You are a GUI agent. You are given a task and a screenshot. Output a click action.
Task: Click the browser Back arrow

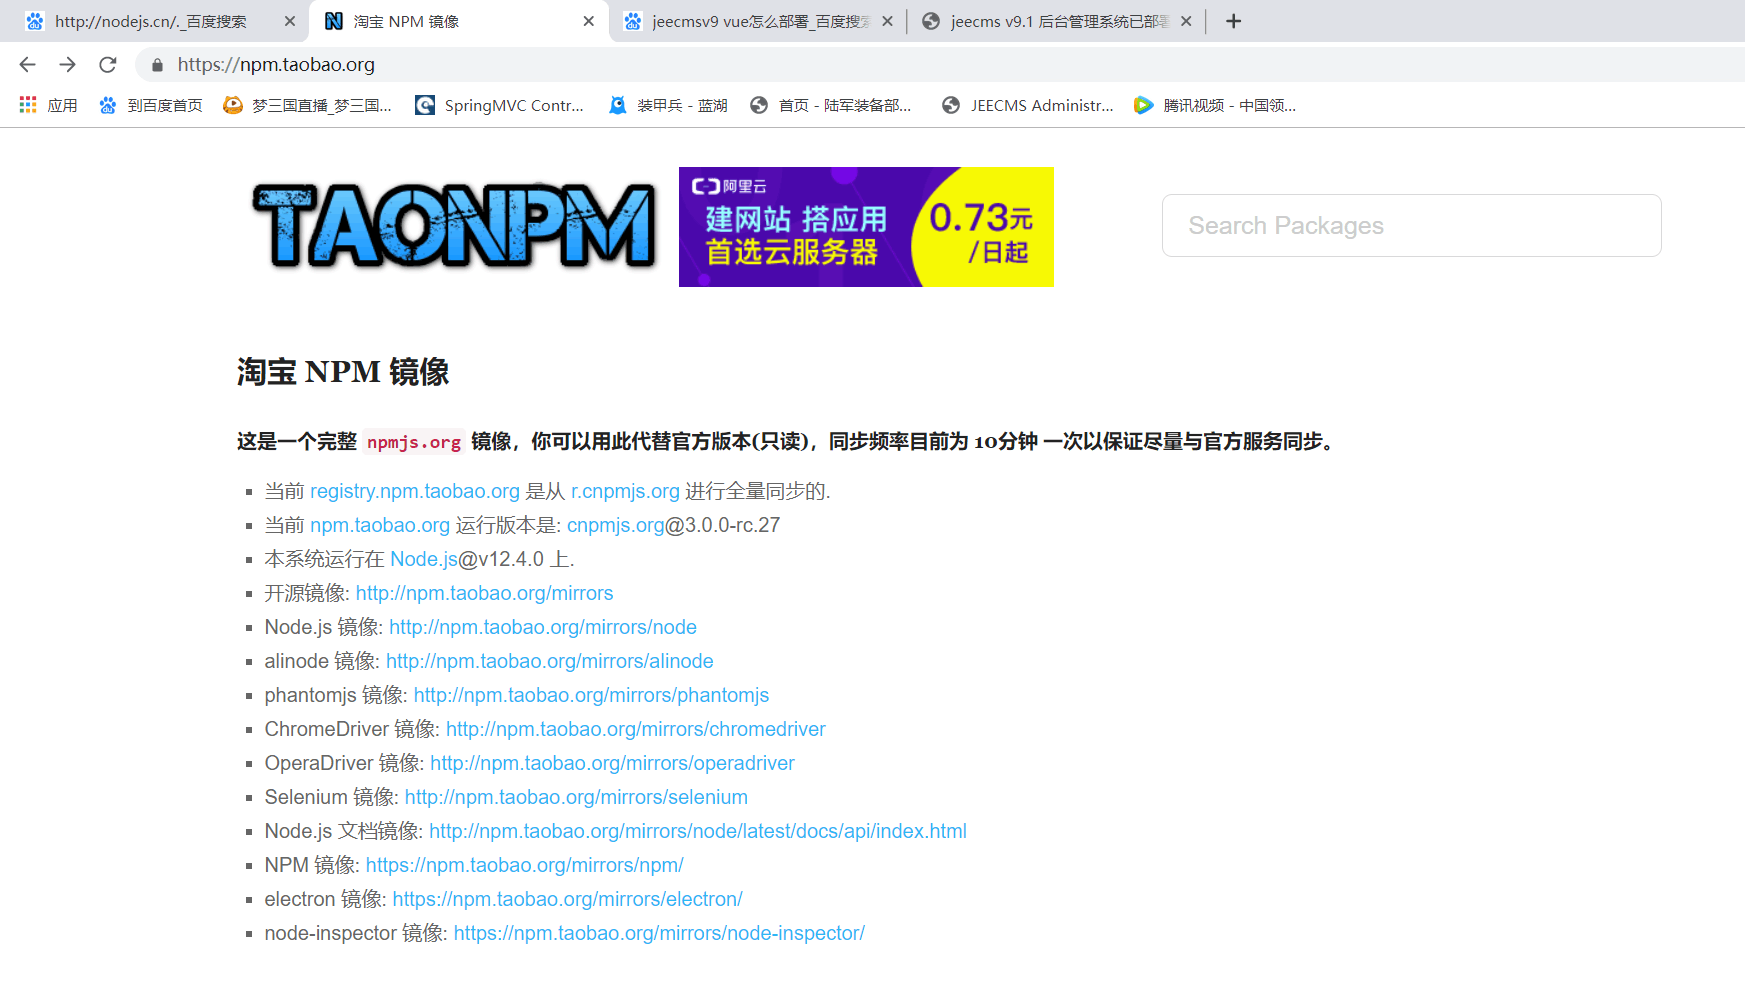coord(27,65)
